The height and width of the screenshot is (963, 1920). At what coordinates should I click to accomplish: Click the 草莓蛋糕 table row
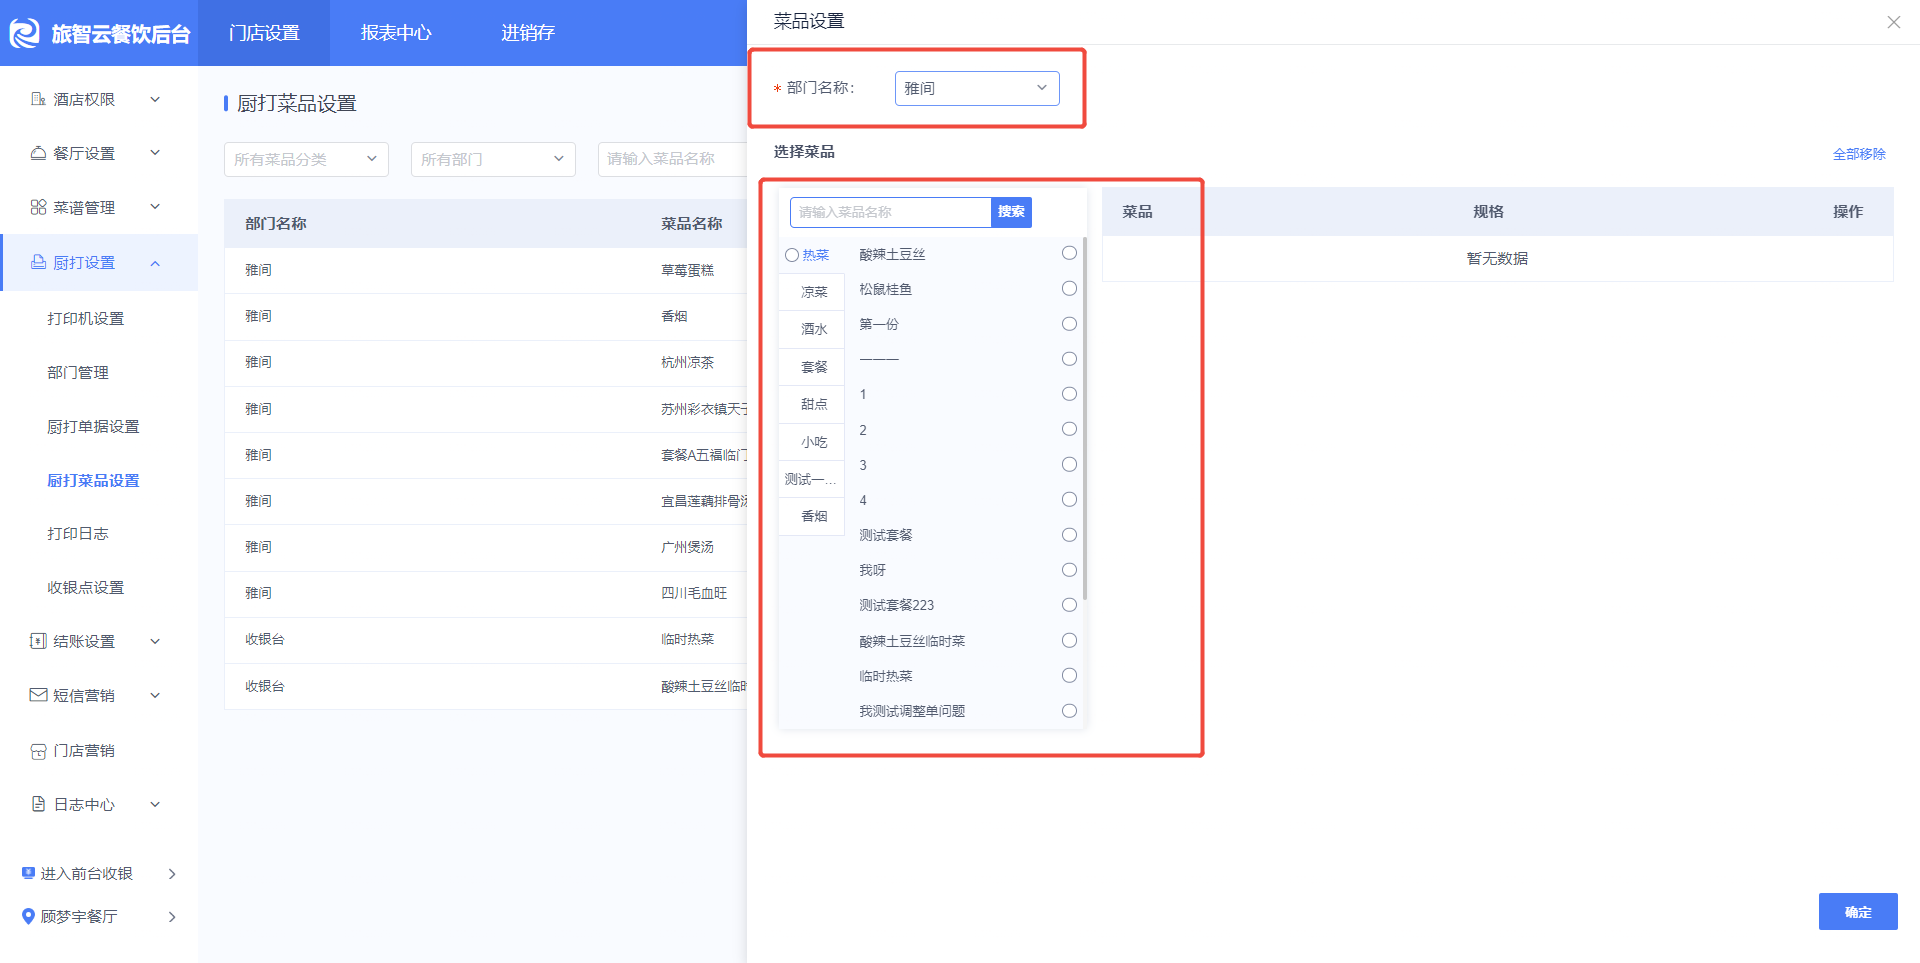(x=486, y=270)
